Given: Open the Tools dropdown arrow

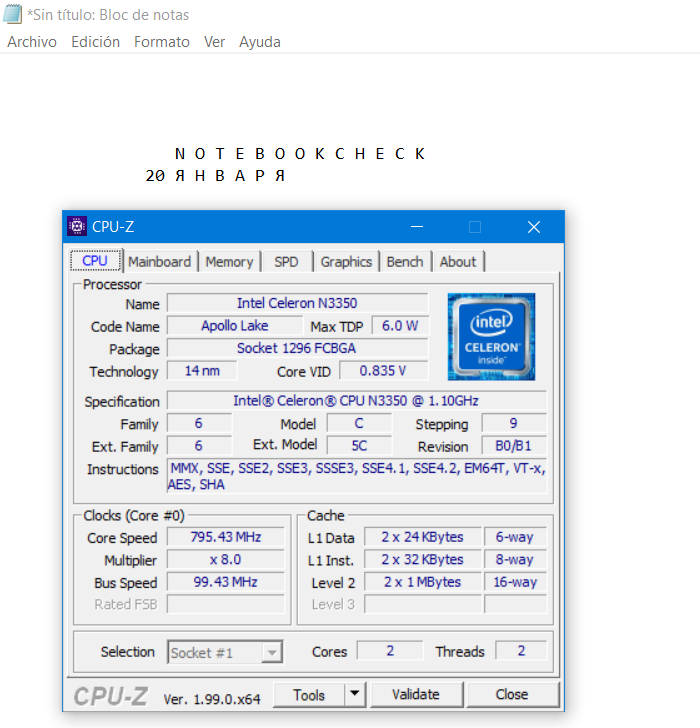Looking at the screenshot, I should coord(355,694).
